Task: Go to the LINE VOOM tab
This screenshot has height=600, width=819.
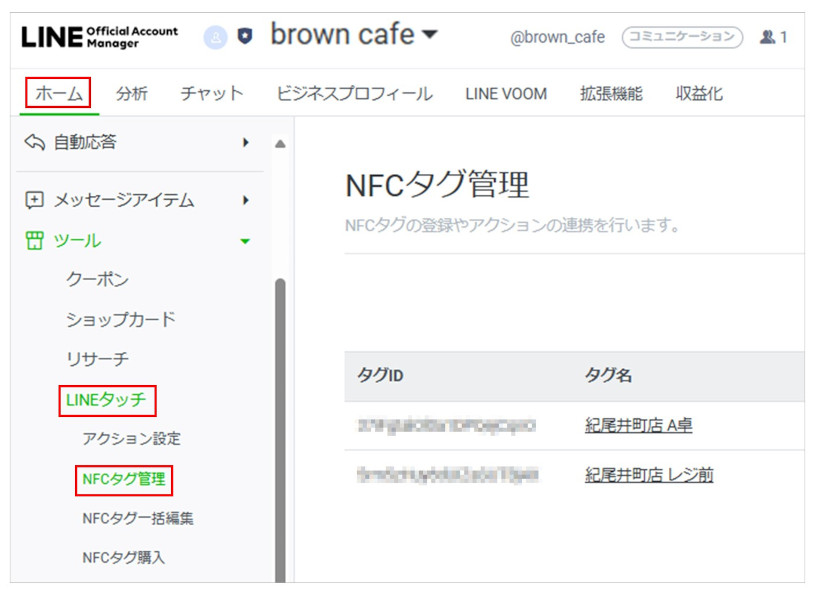Action: pyautogui.click(x=506, y=94)
